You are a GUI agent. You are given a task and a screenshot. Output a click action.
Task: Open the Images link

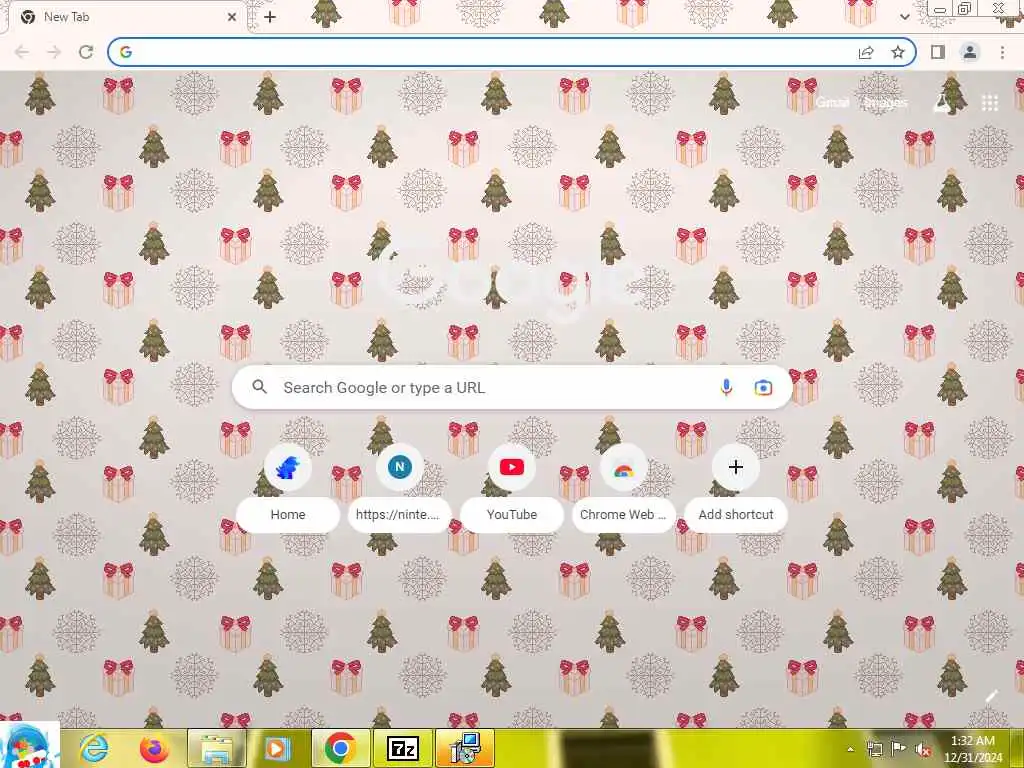(886, 103)
